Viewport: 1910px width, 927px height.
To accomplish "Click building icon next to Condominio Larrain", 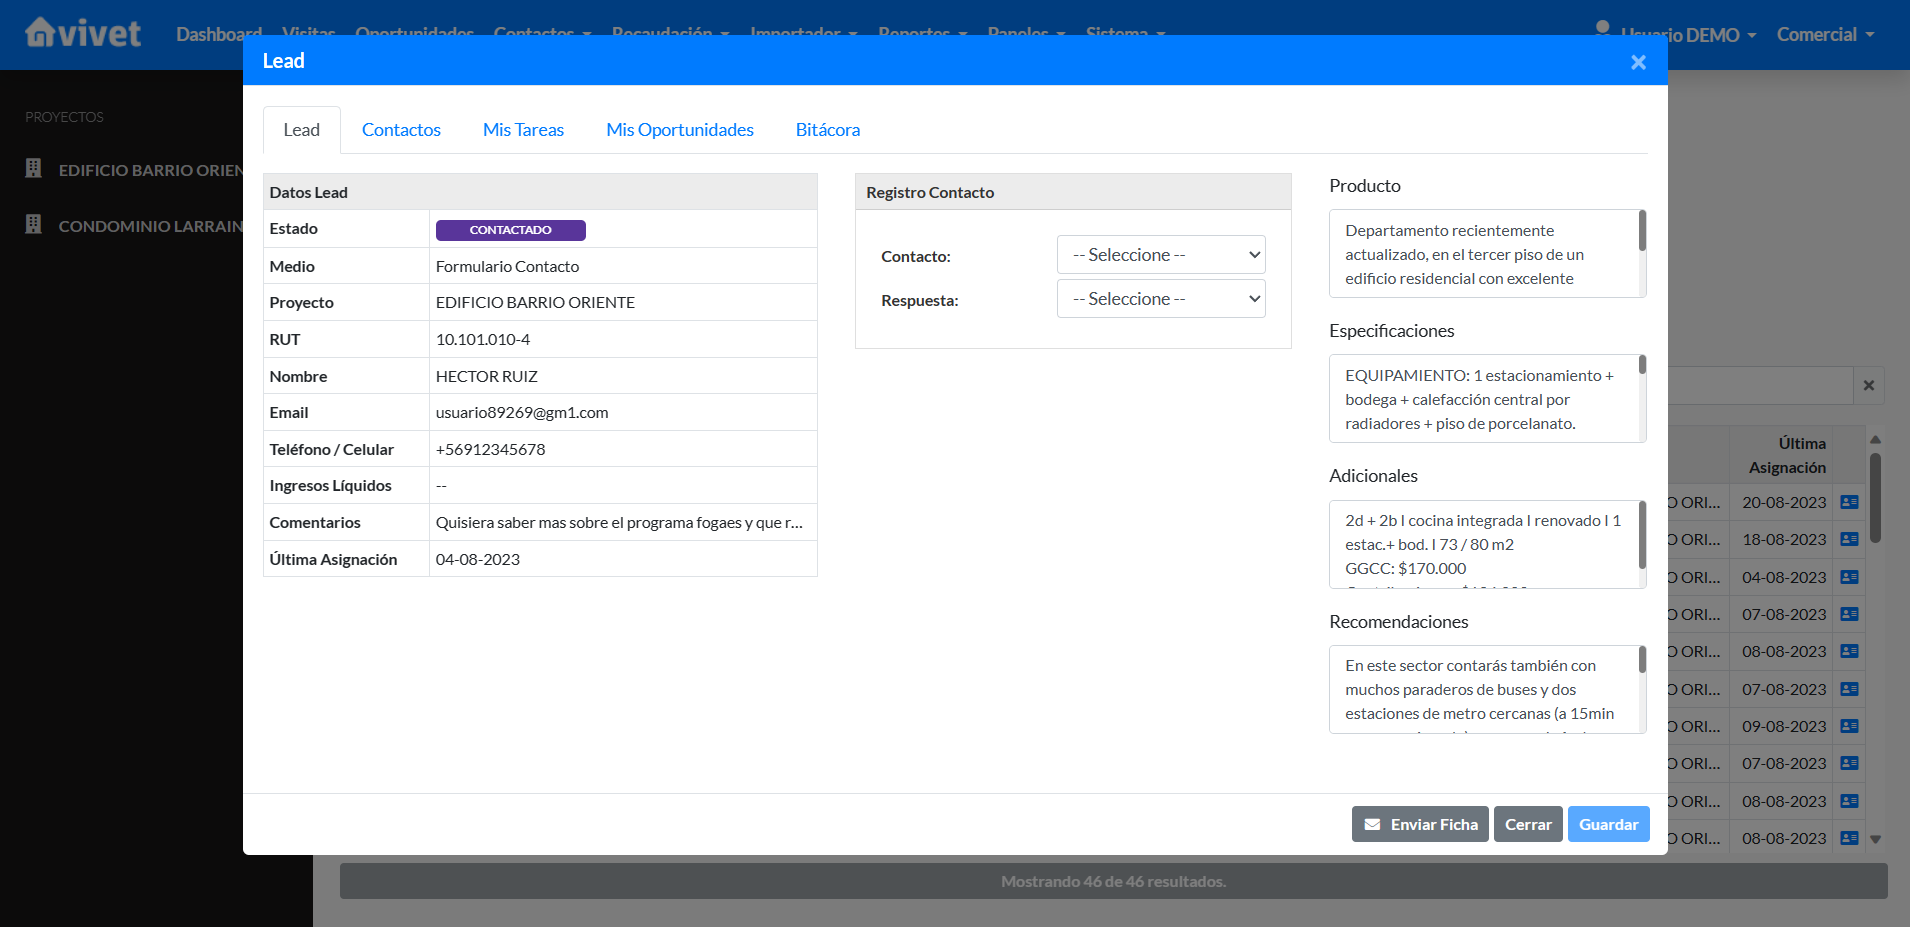I will click(34, 225).
